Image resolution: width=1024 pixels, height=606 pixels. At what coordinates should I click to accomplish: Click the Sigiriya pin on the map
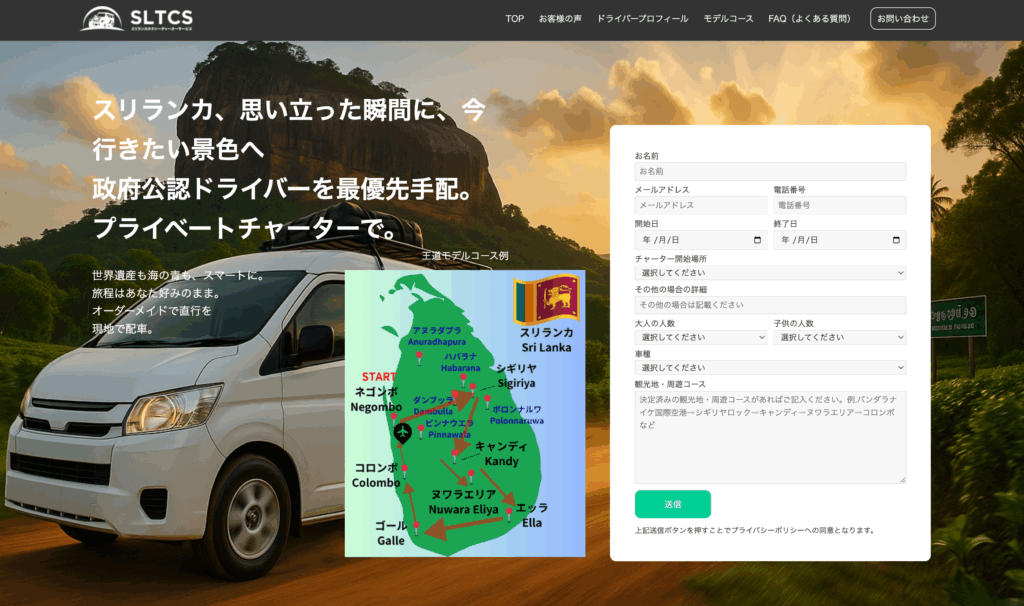tap(473, 388)
